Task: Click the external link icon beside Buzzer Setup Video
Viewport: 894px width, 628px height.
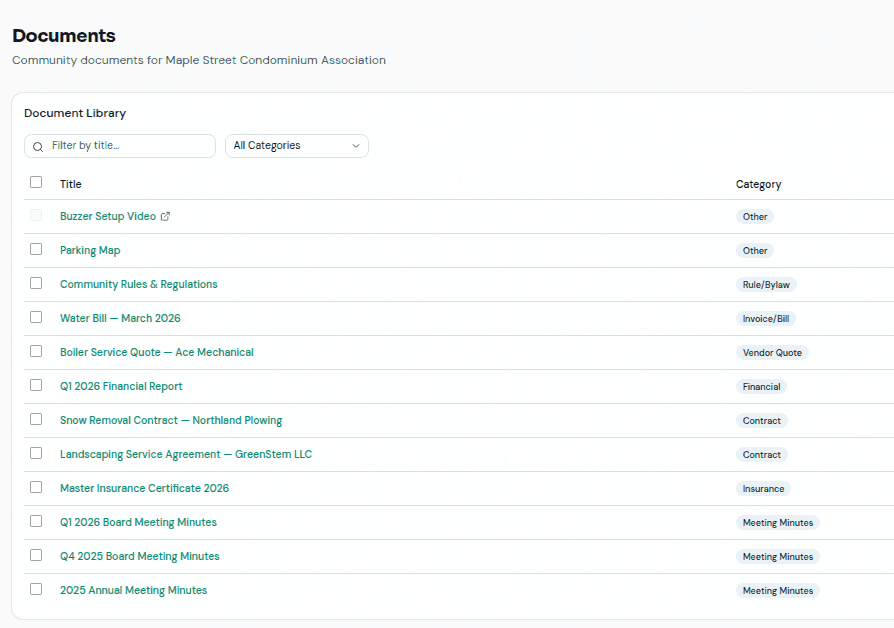Action: 165,216
